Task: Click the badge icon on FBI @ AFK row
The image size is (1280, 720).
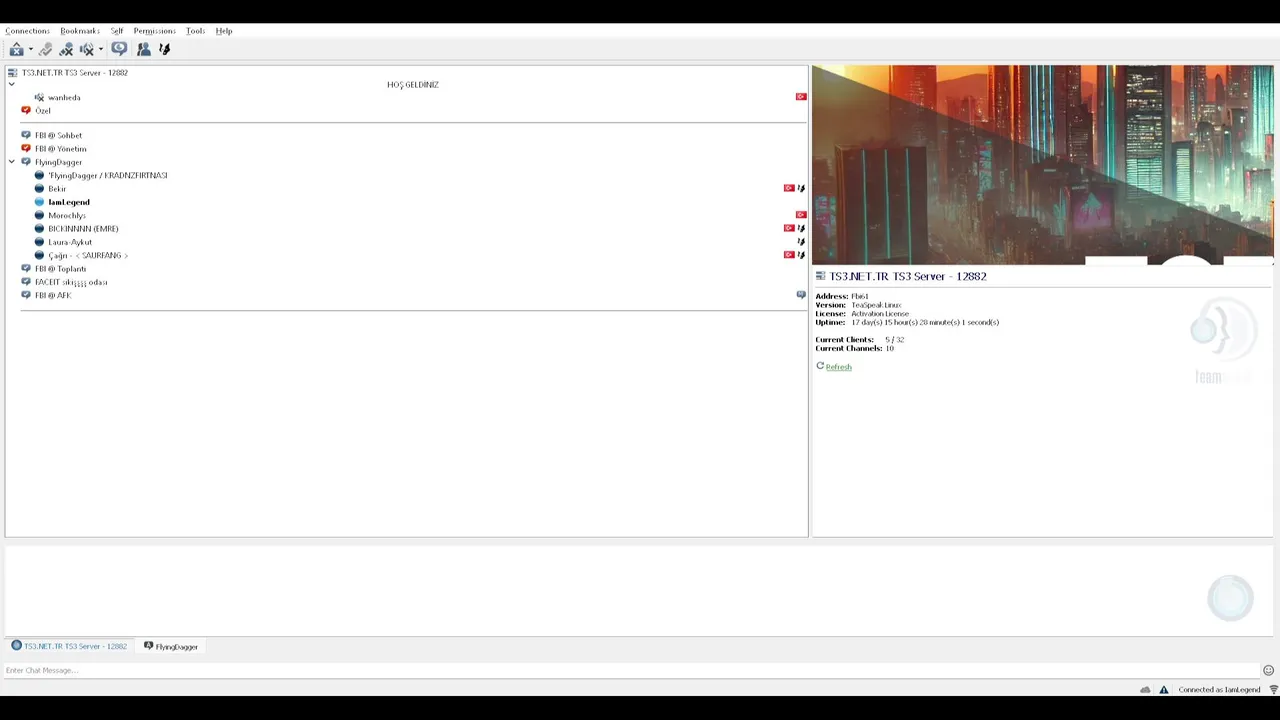Action: click(x=801, y=295)
